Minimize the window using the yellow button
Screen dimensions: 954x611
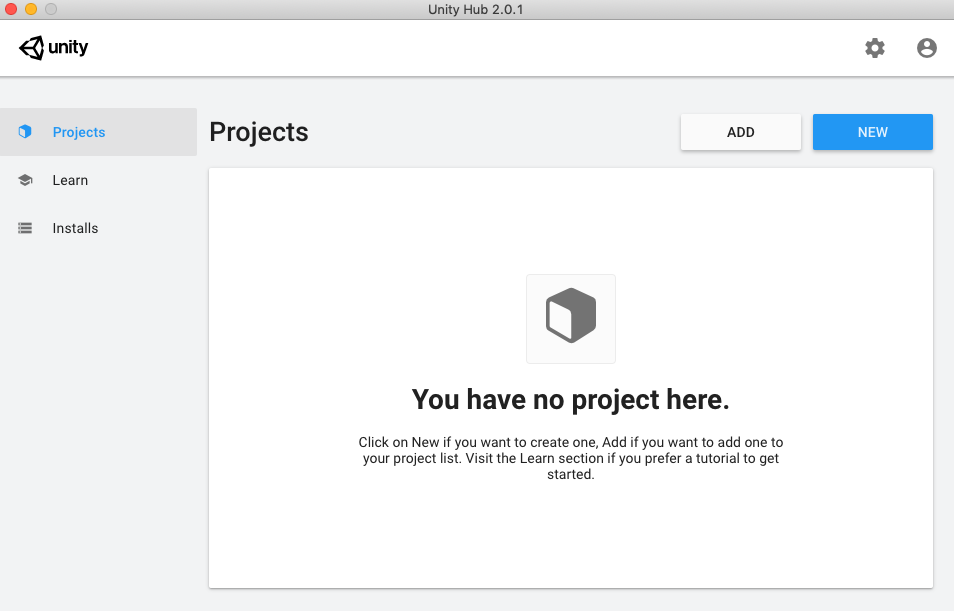tap(31, 9)
